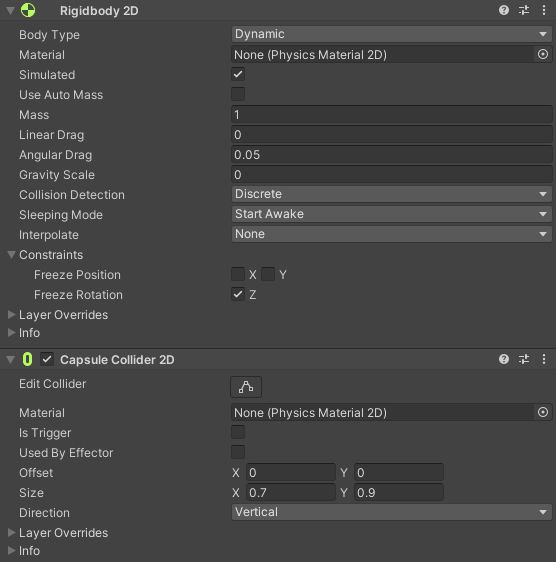Image resolution: width=556 pixels, height=562 pixels.
Task: Open Collision Detection dropdown
Action: click(x=391, y=194)
